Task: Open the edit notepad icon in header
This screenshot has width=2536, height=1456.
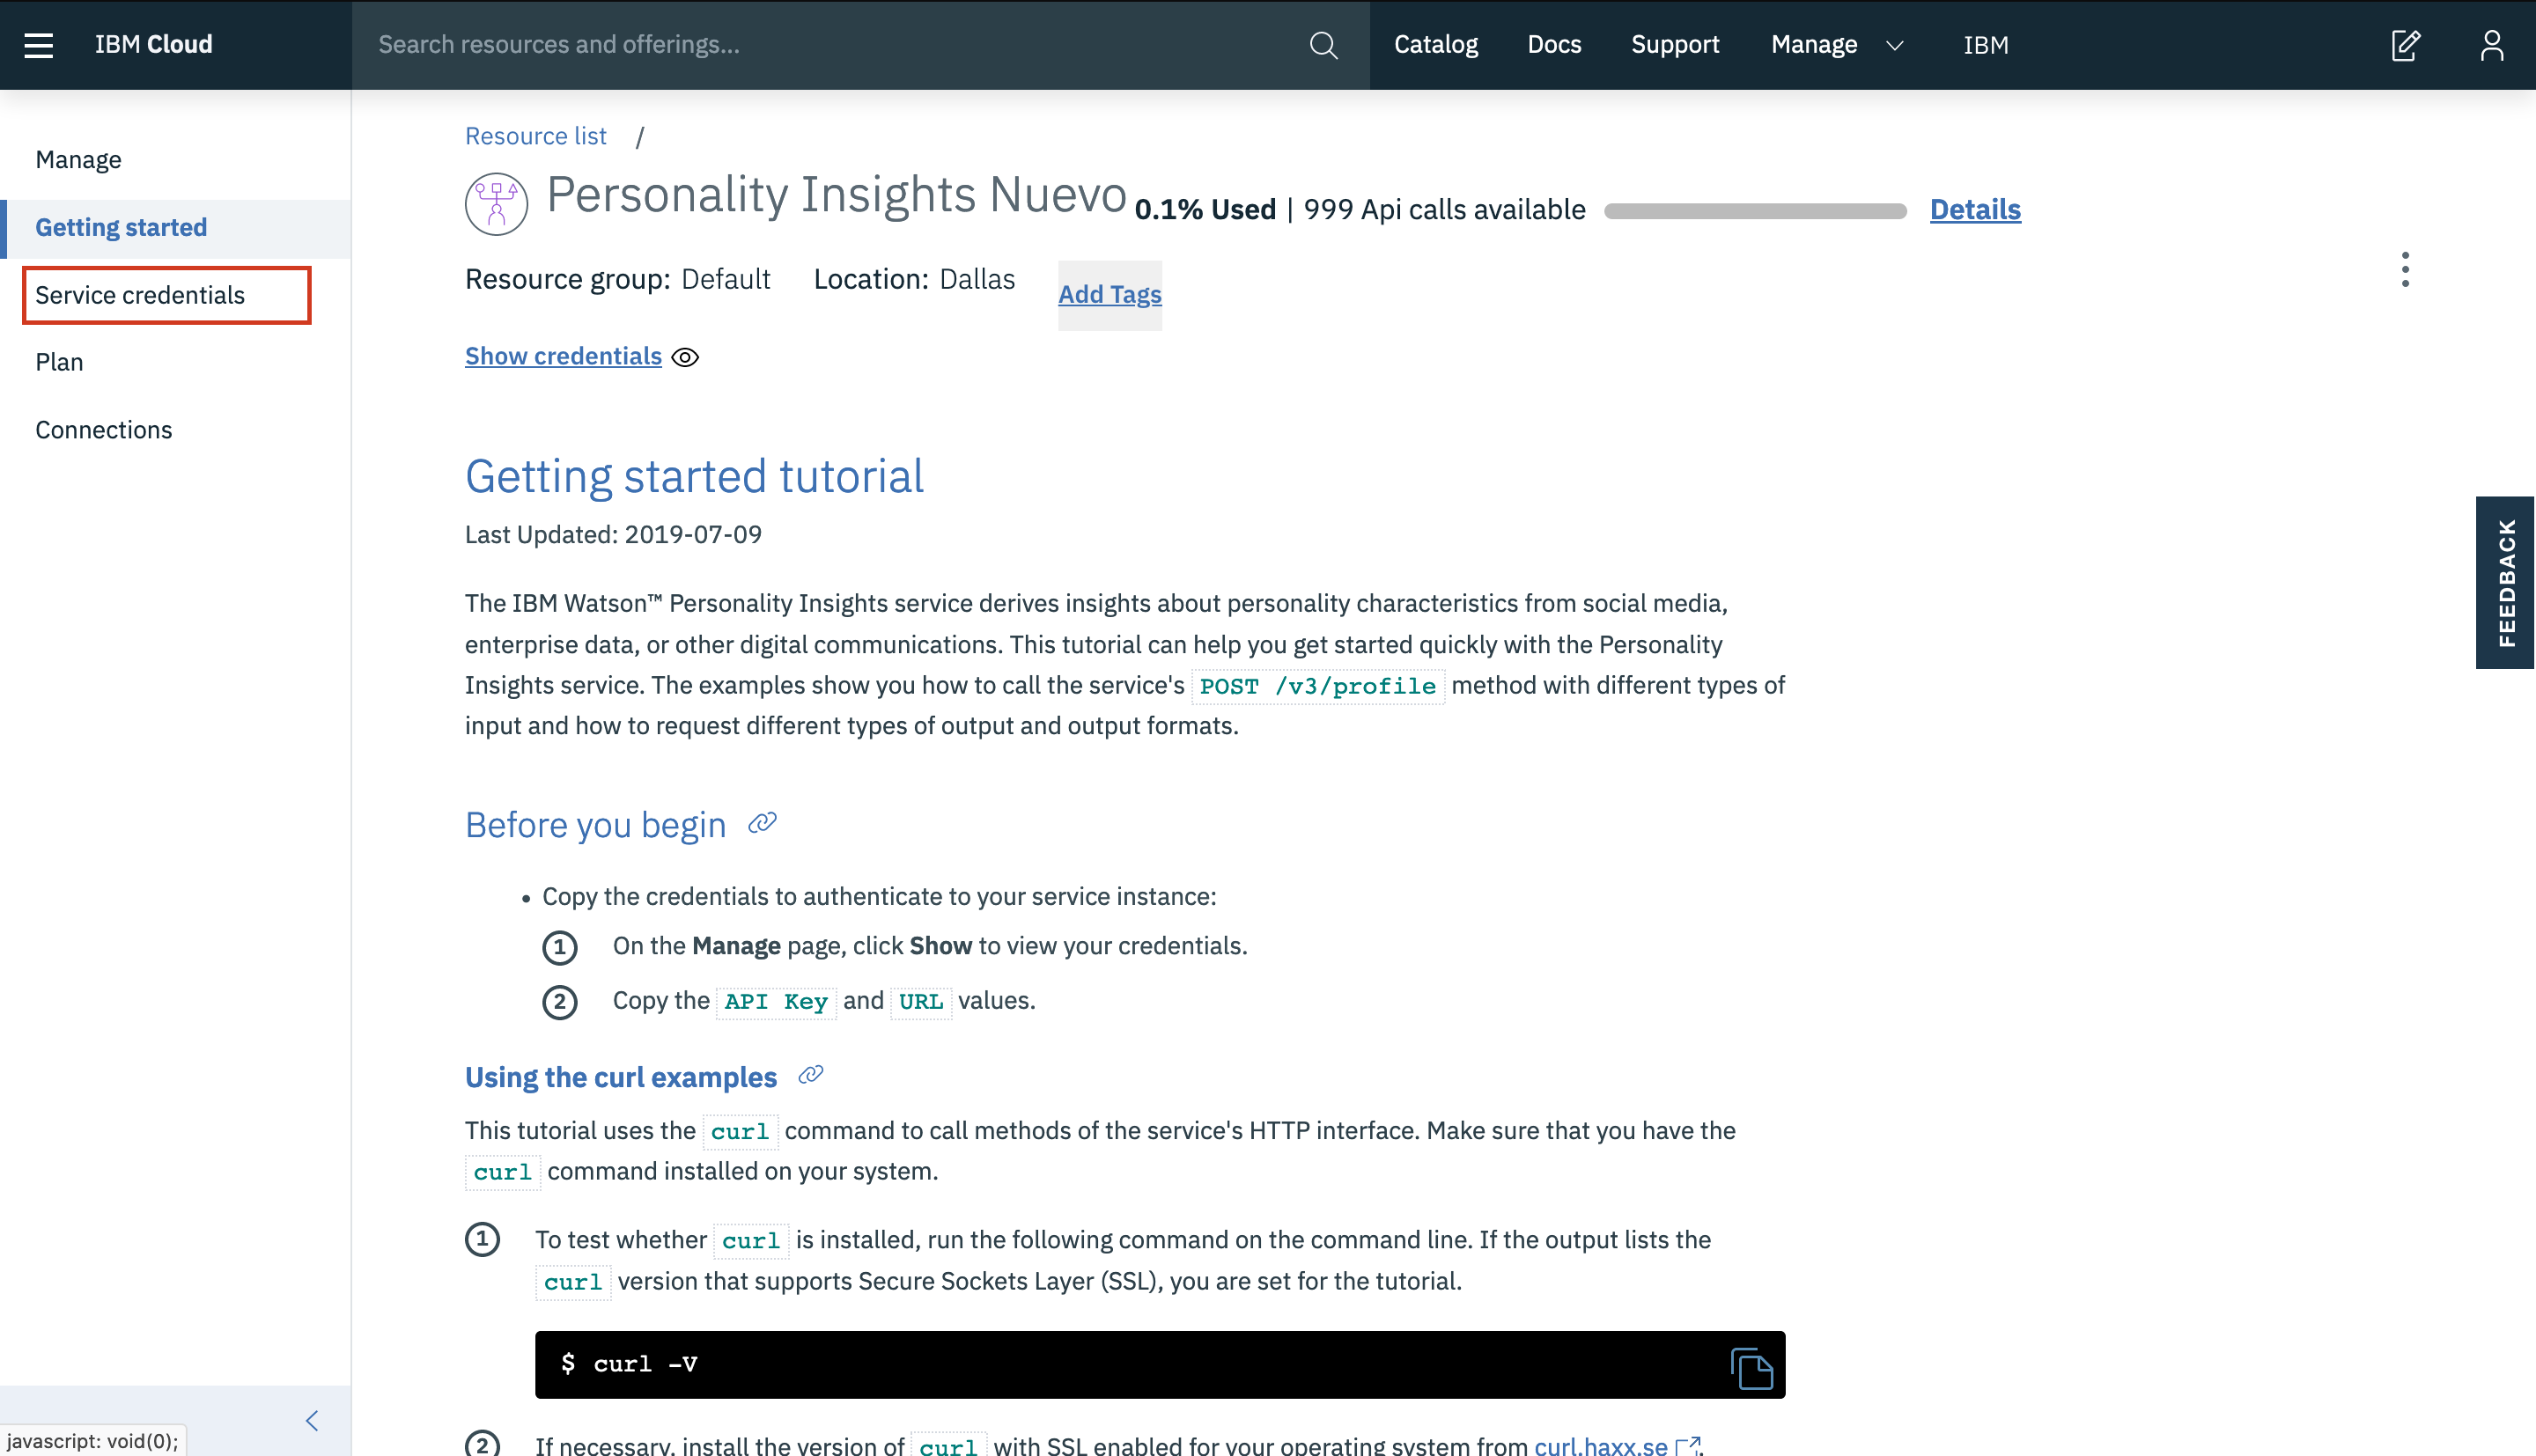Action: (x=2405, y=45)
